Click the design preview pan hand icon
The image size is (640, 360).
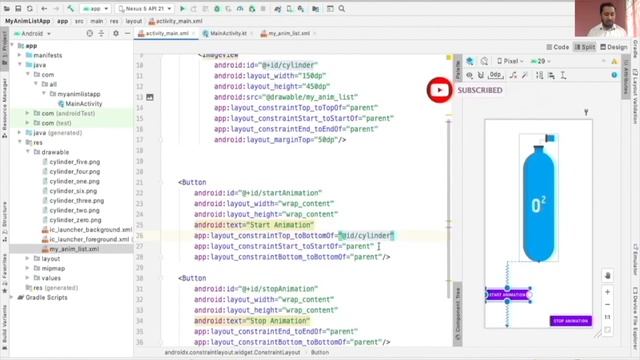tap(607, 276)
